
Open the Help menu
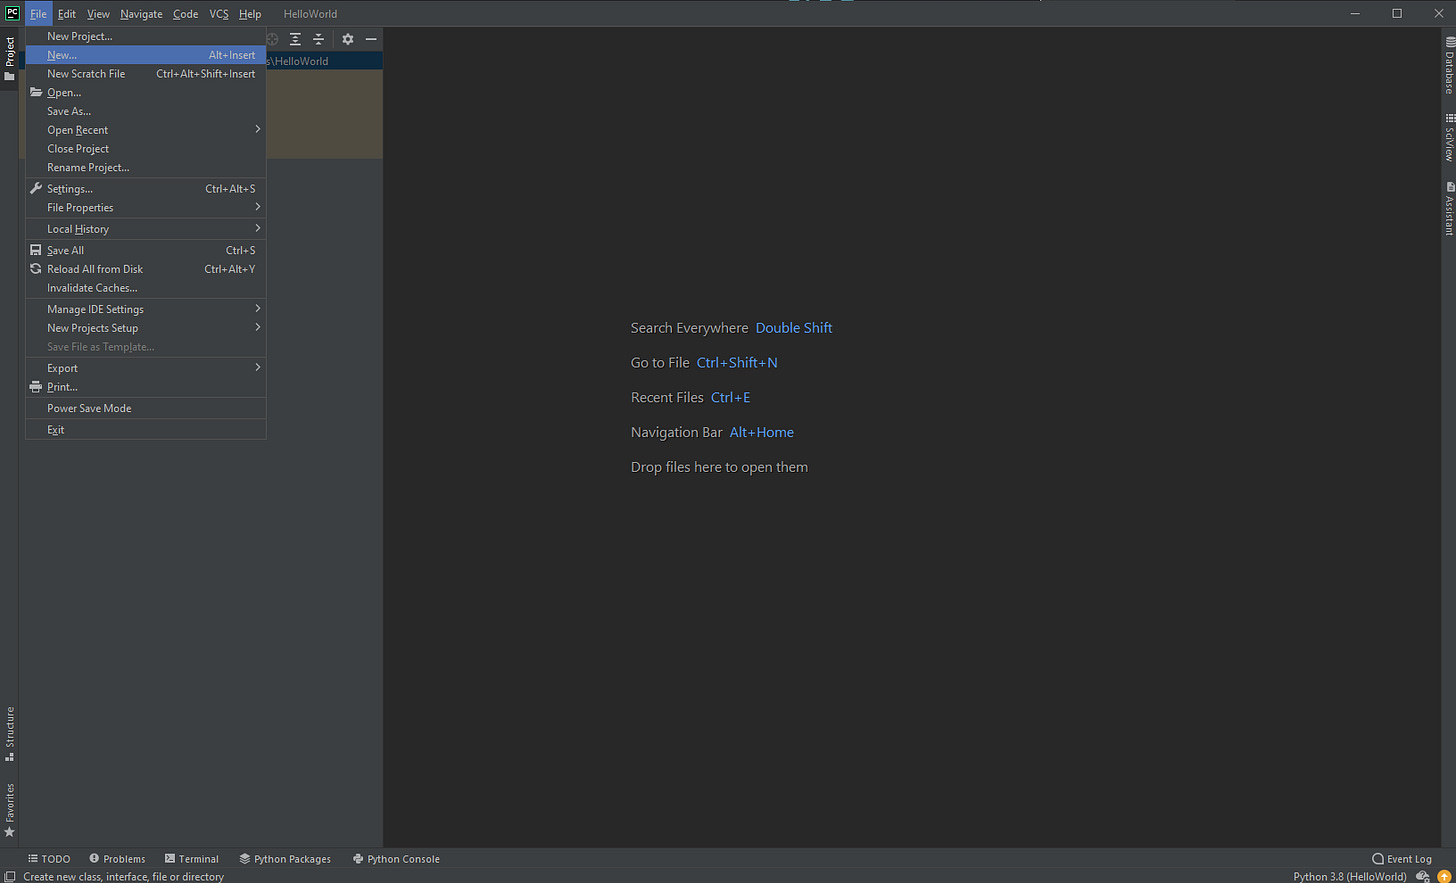coord(250,14)
